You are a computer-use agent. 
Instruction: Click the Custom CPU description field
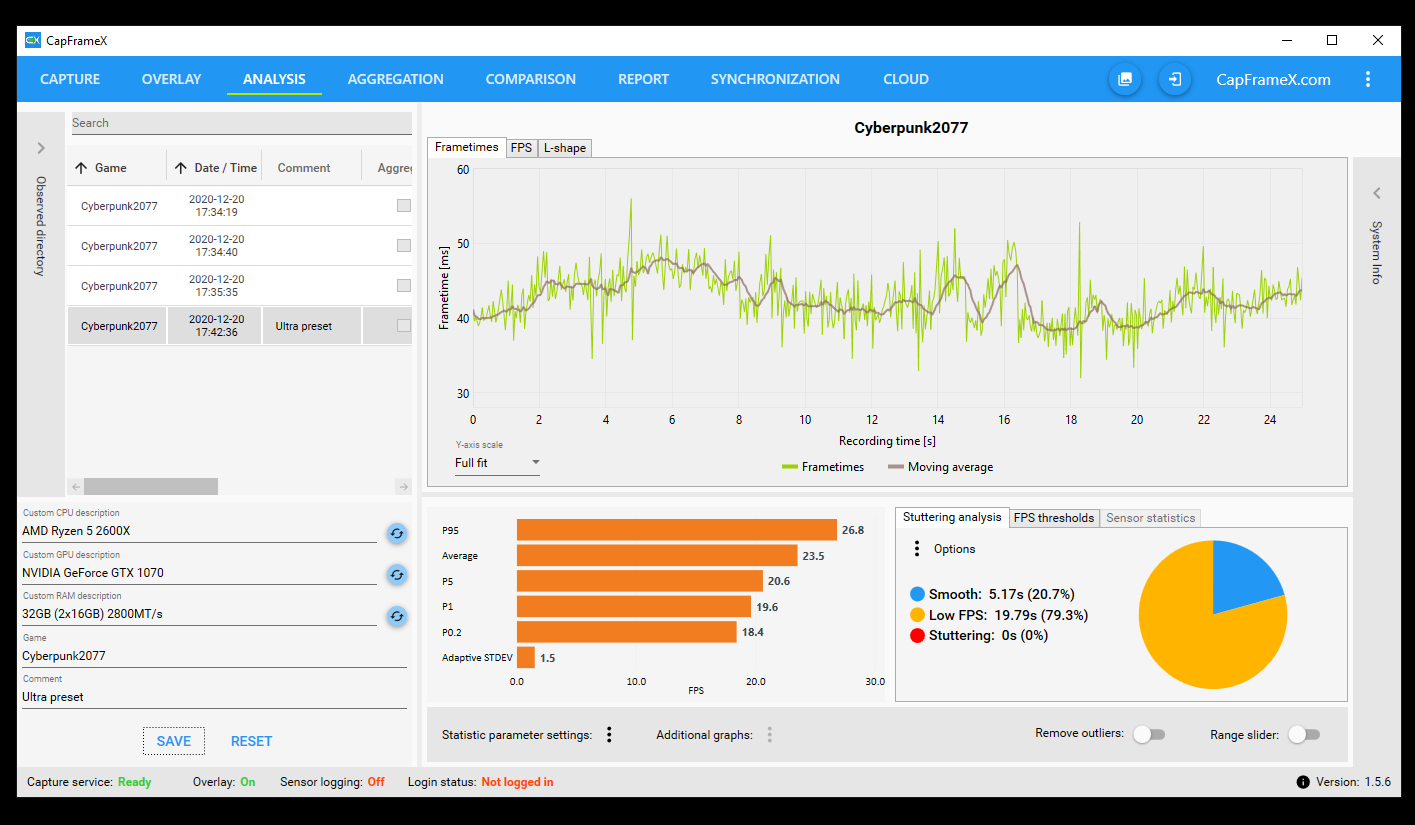[199, 531]
